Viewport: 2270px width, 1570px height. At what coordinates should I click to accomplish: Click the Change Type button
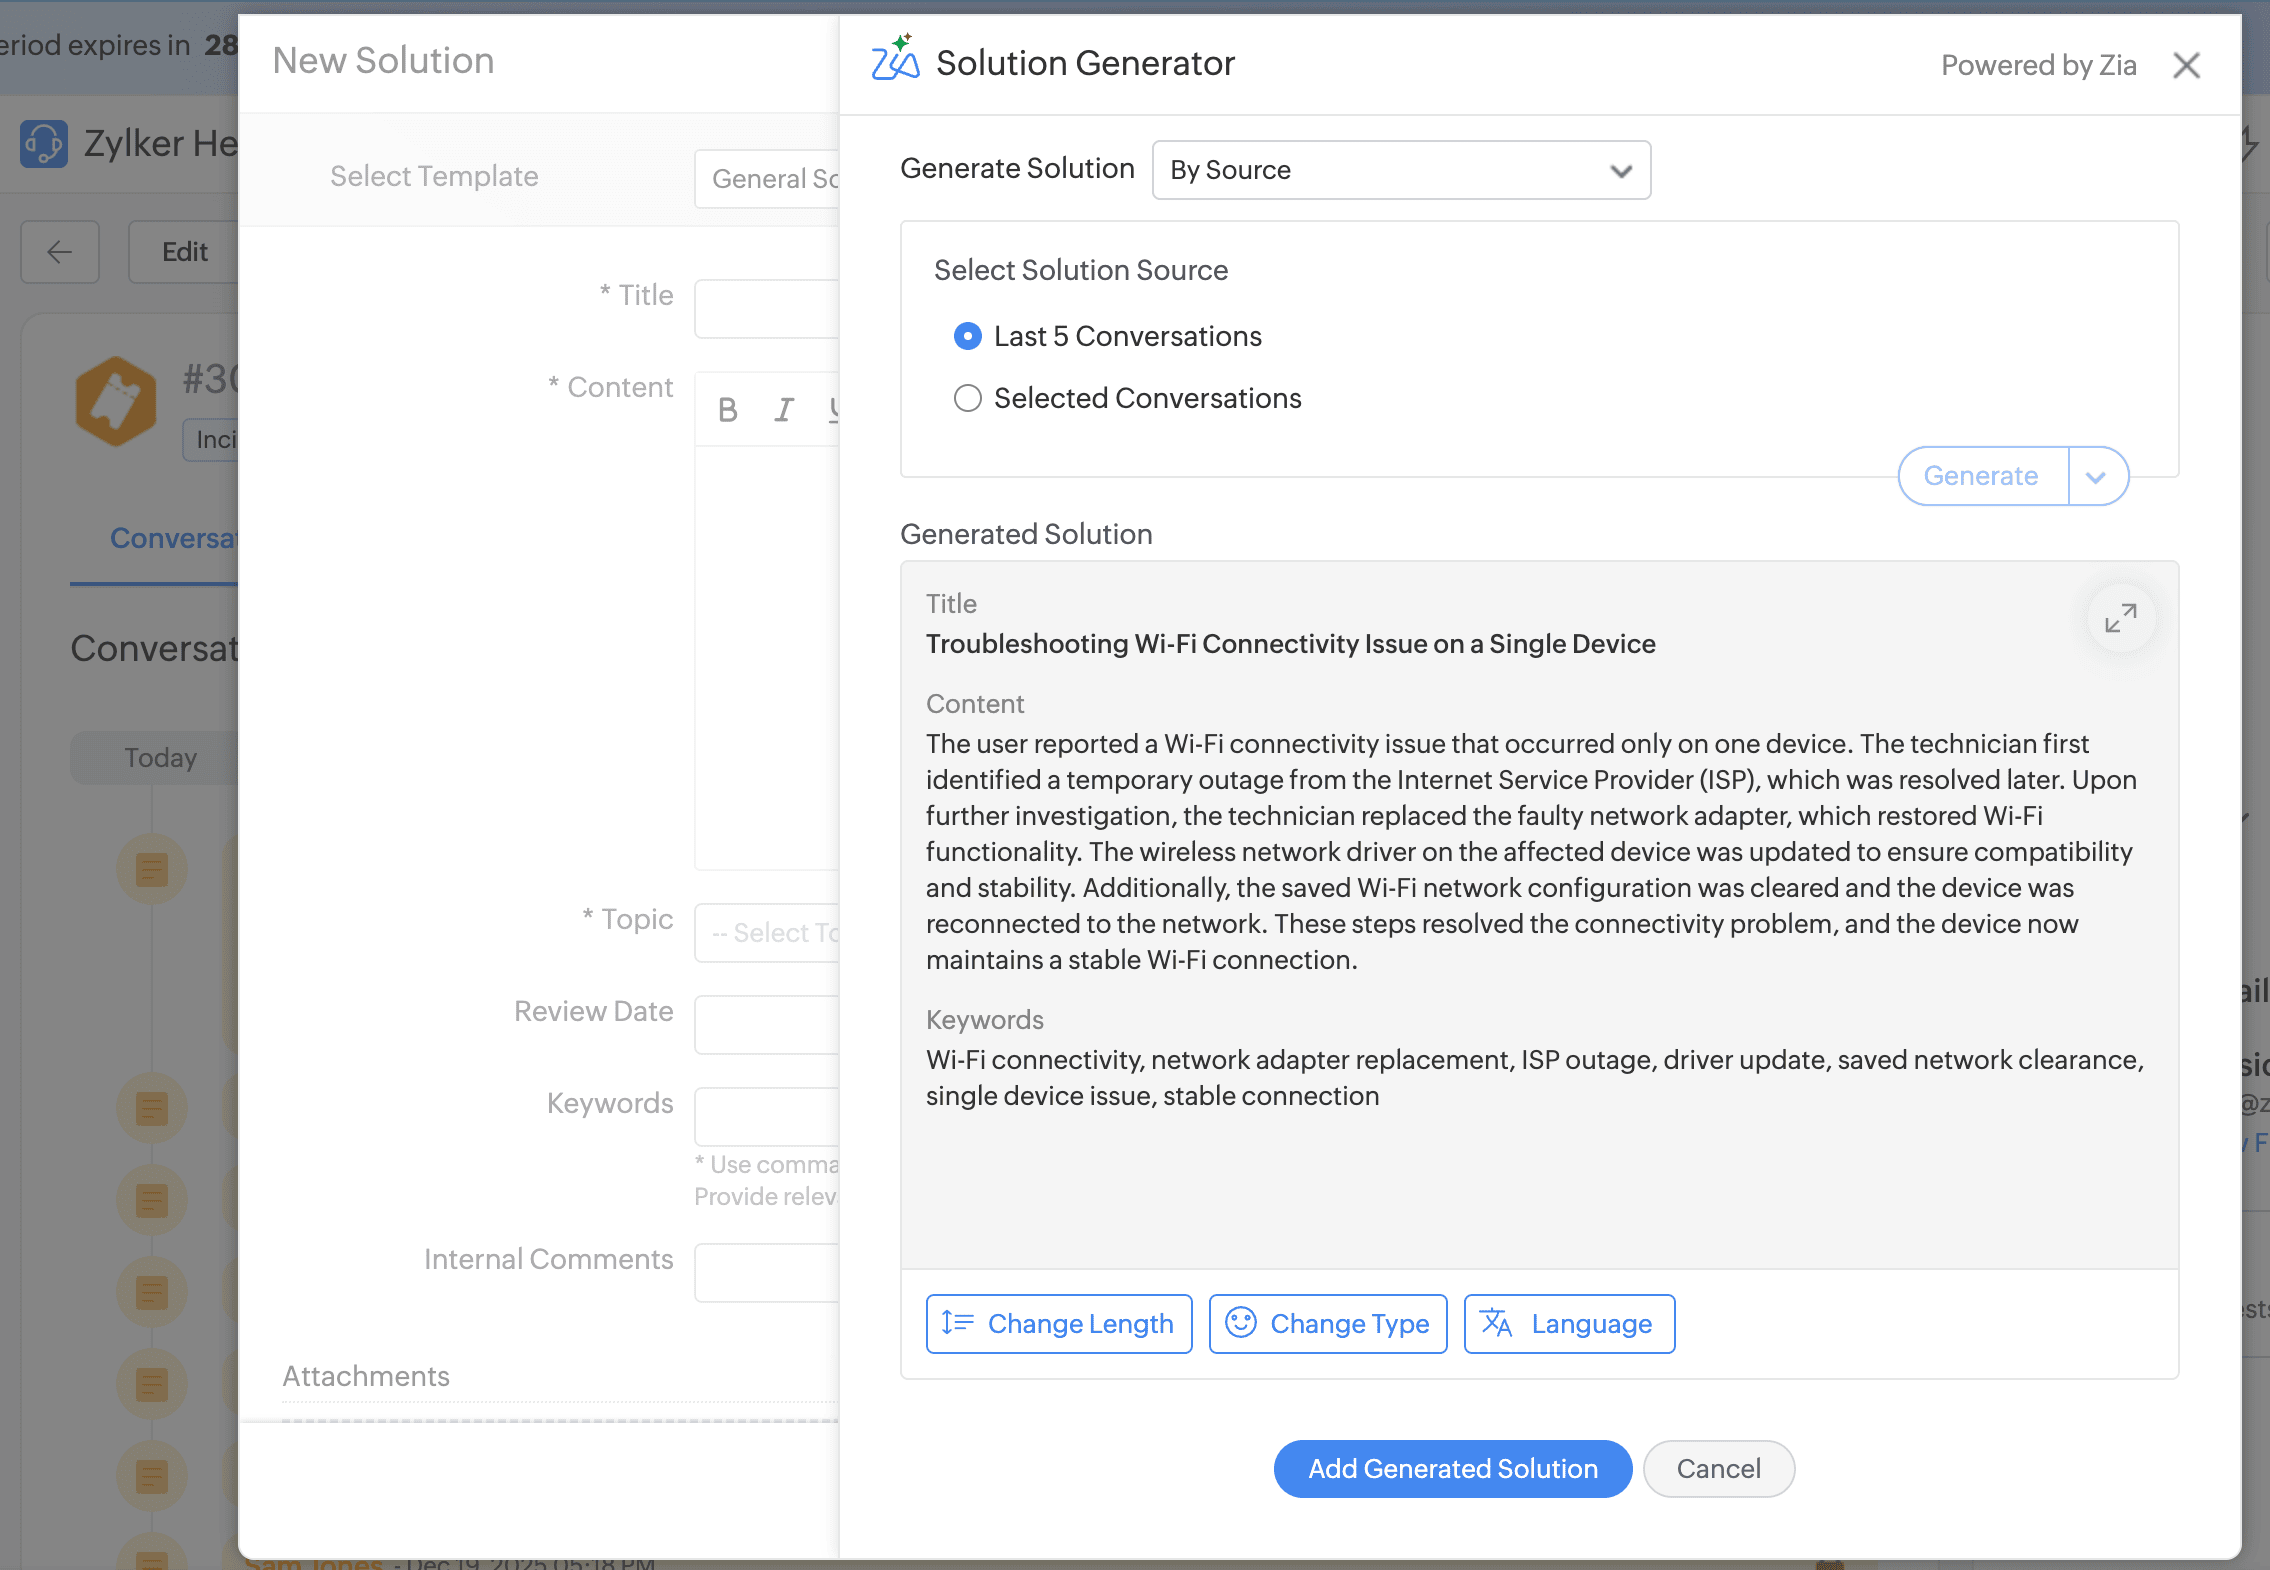1327,1323
